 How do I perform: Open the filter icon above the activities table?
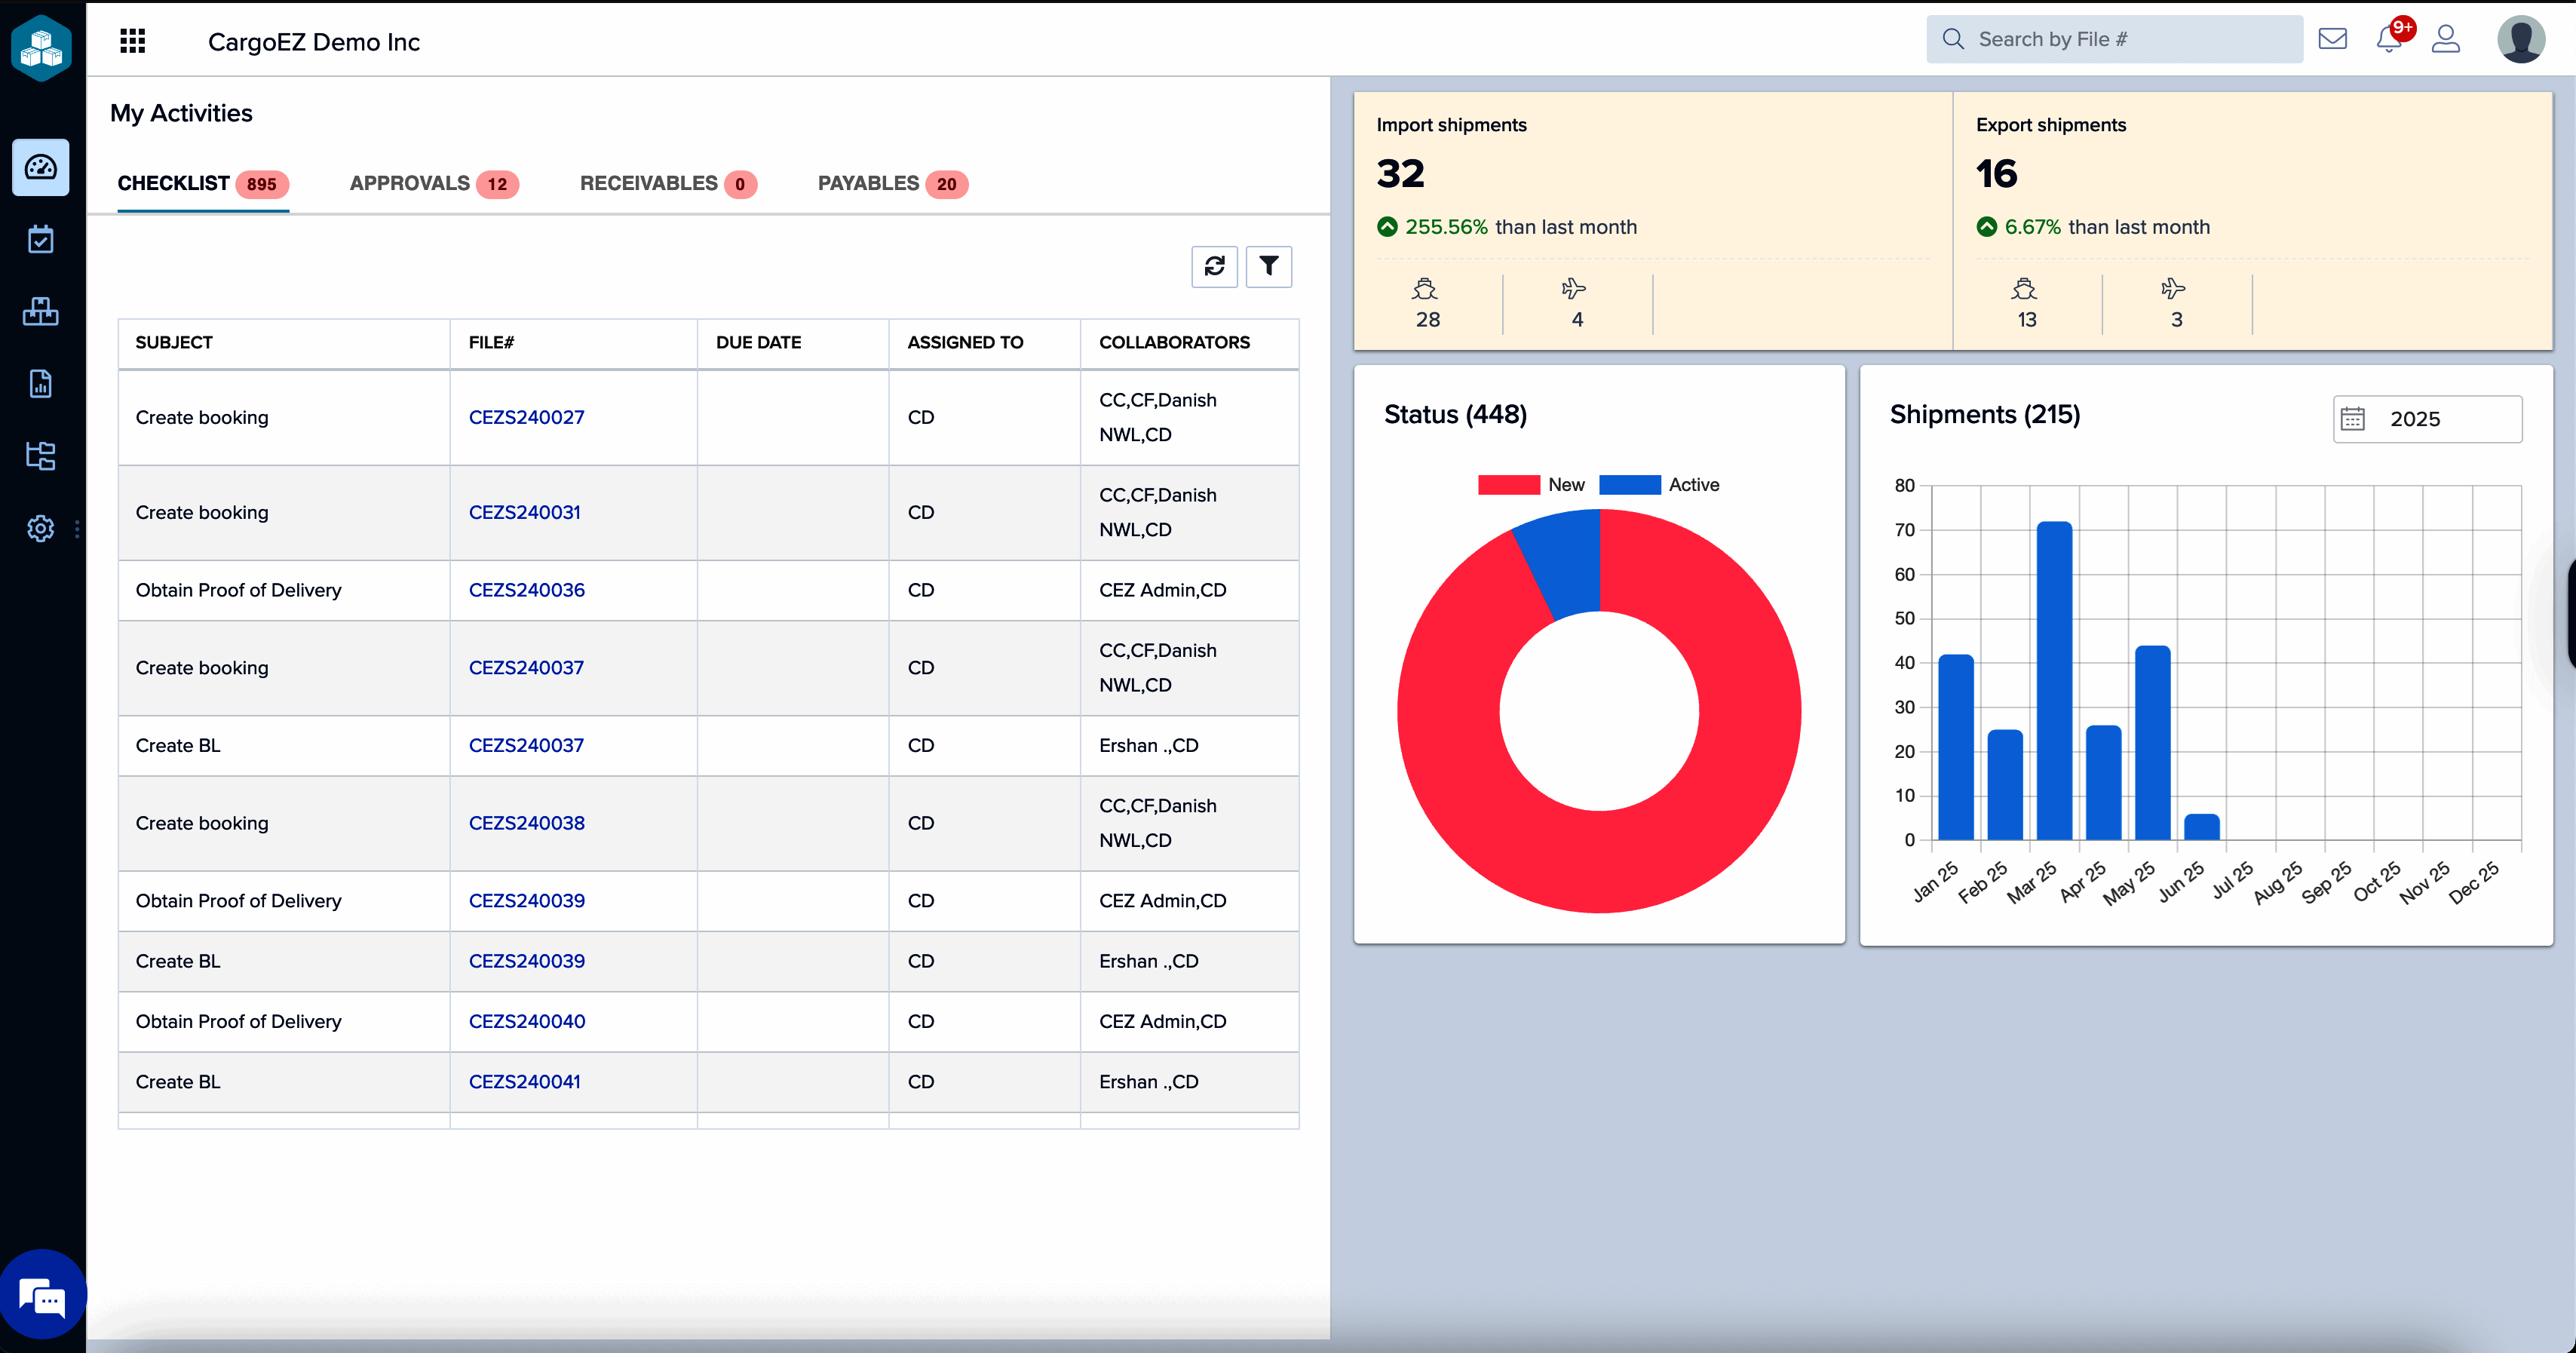[x=1268, y=266]
